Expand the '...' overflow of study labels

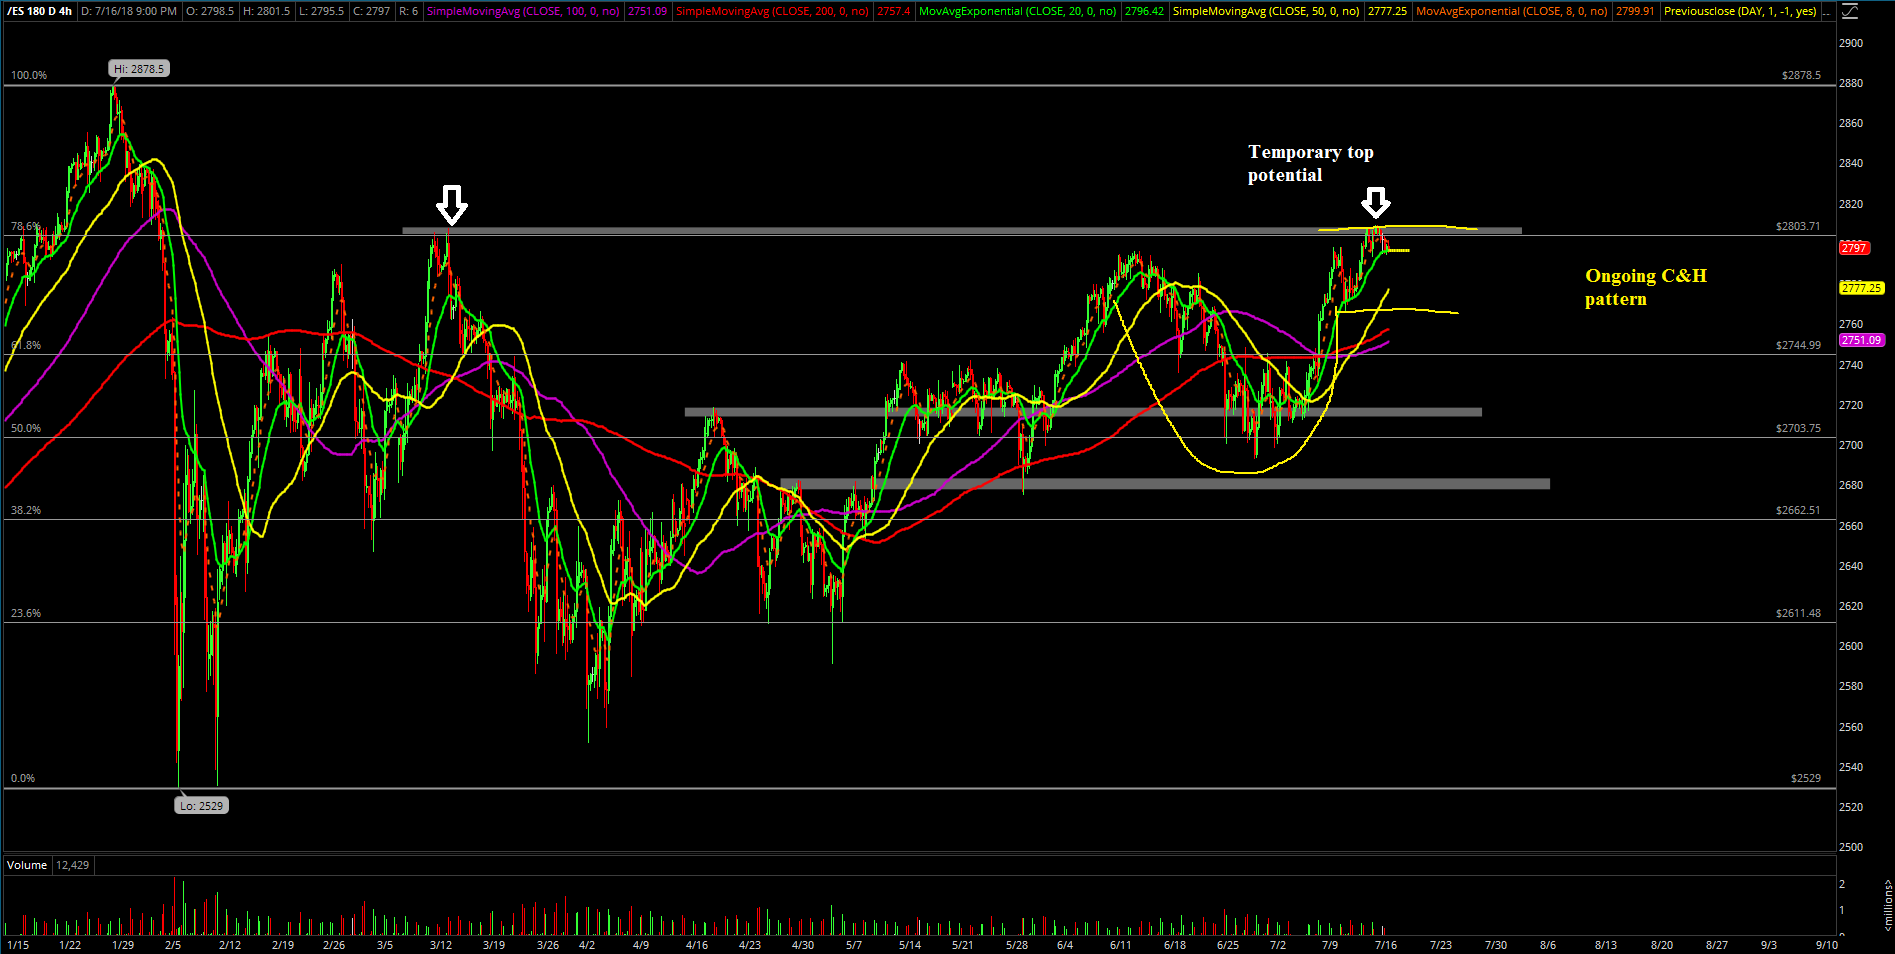(x=1826, y=11)
